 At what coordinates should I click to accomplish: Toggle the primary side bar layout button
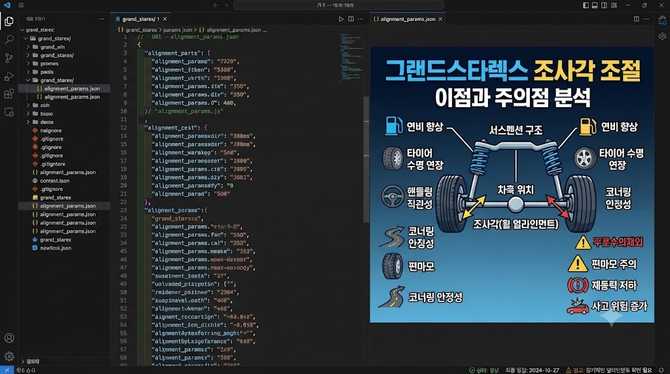tap(586, 5)
